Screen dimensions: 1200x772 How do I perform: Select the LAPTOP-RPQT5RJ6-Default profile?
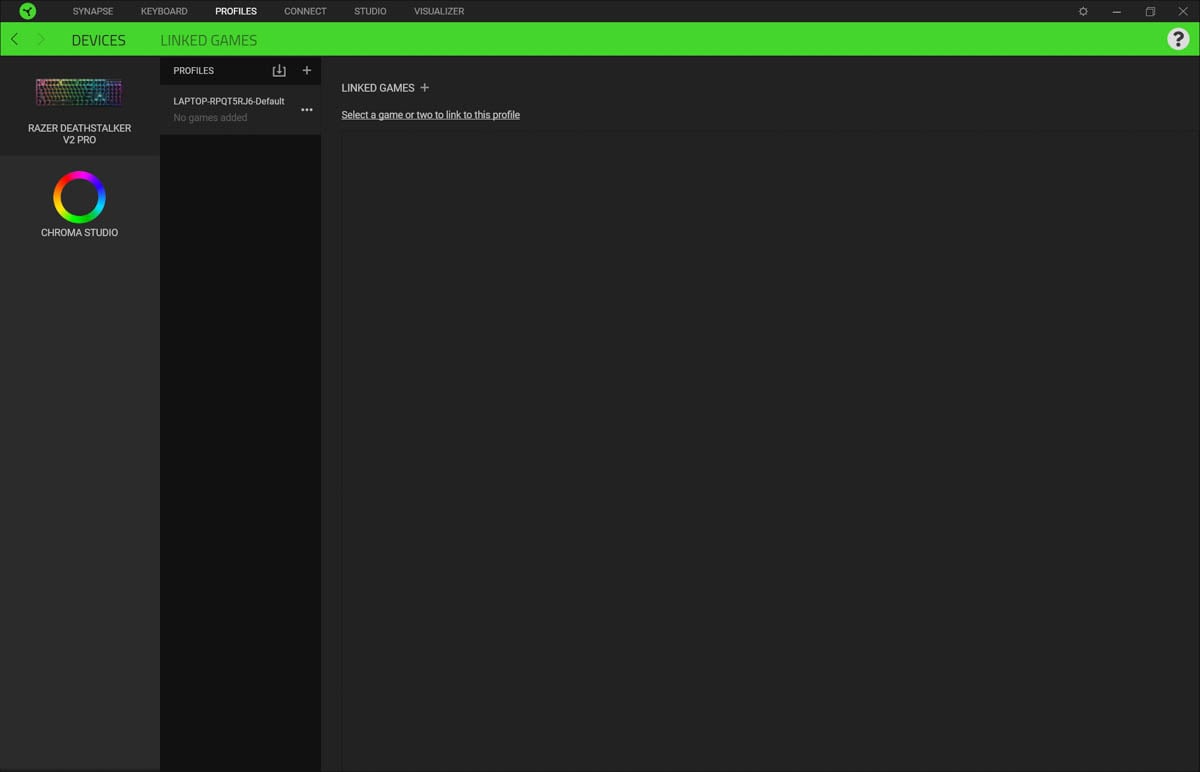240,109
